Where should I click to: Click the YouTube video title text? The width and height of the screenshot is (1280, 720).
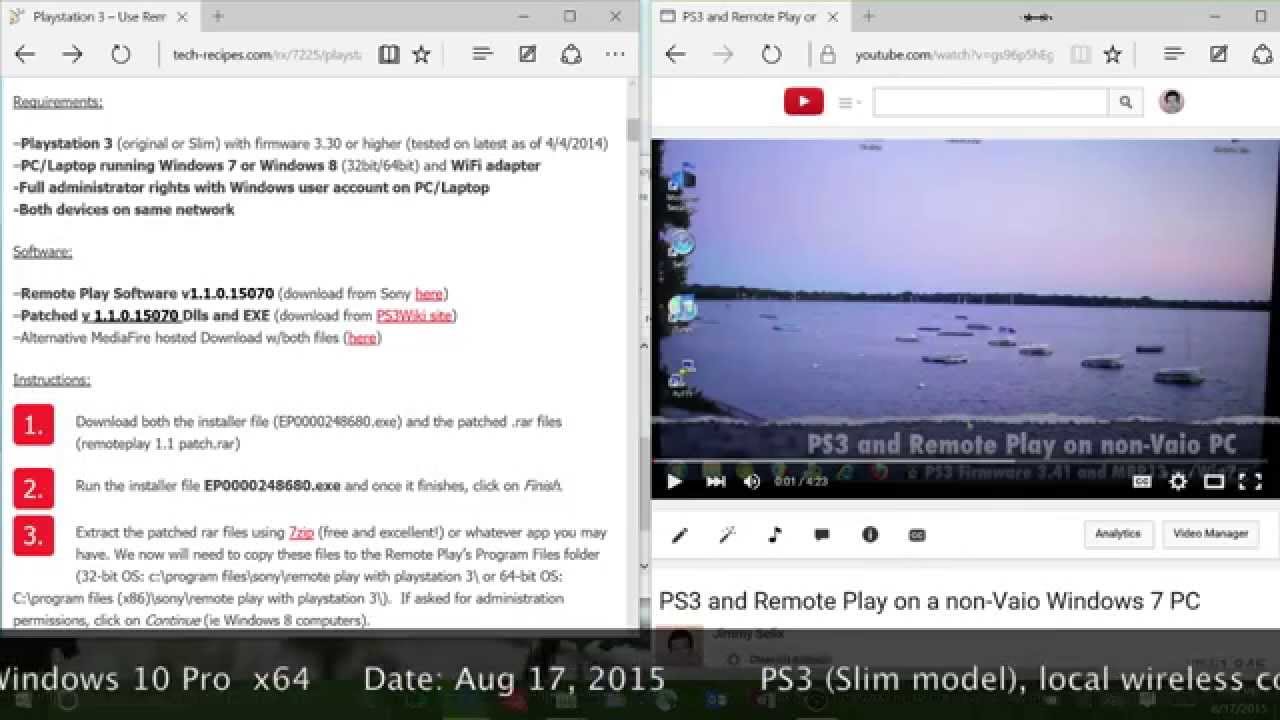tap(929, 601)
